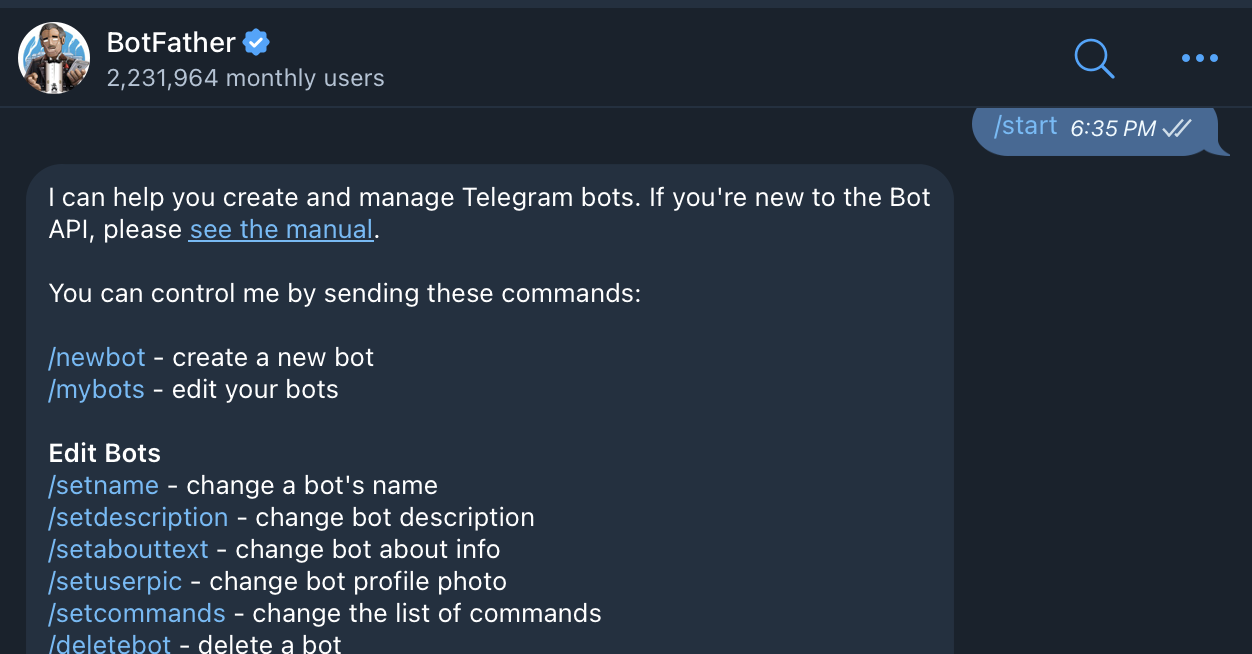Open the "see the manual" link
The image size is (1252, 654).
(x=281, y=229)
